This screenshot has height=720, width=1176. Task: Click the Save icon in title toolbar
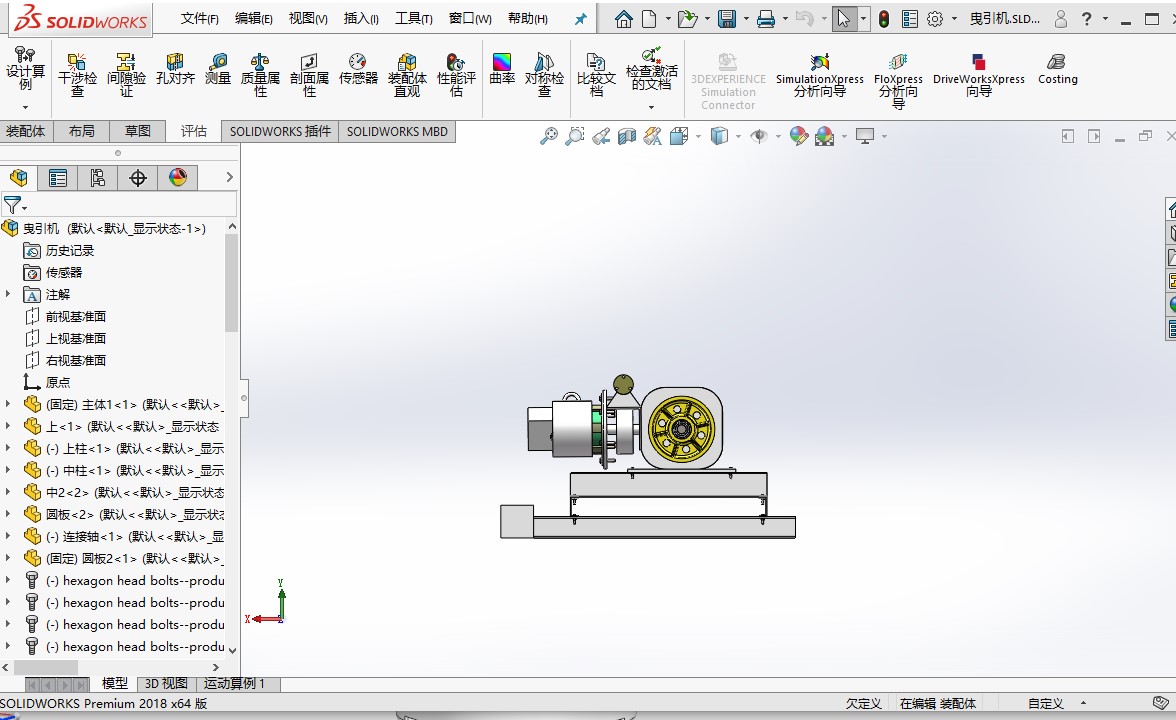pyautogui.click(x=727, y=19)
